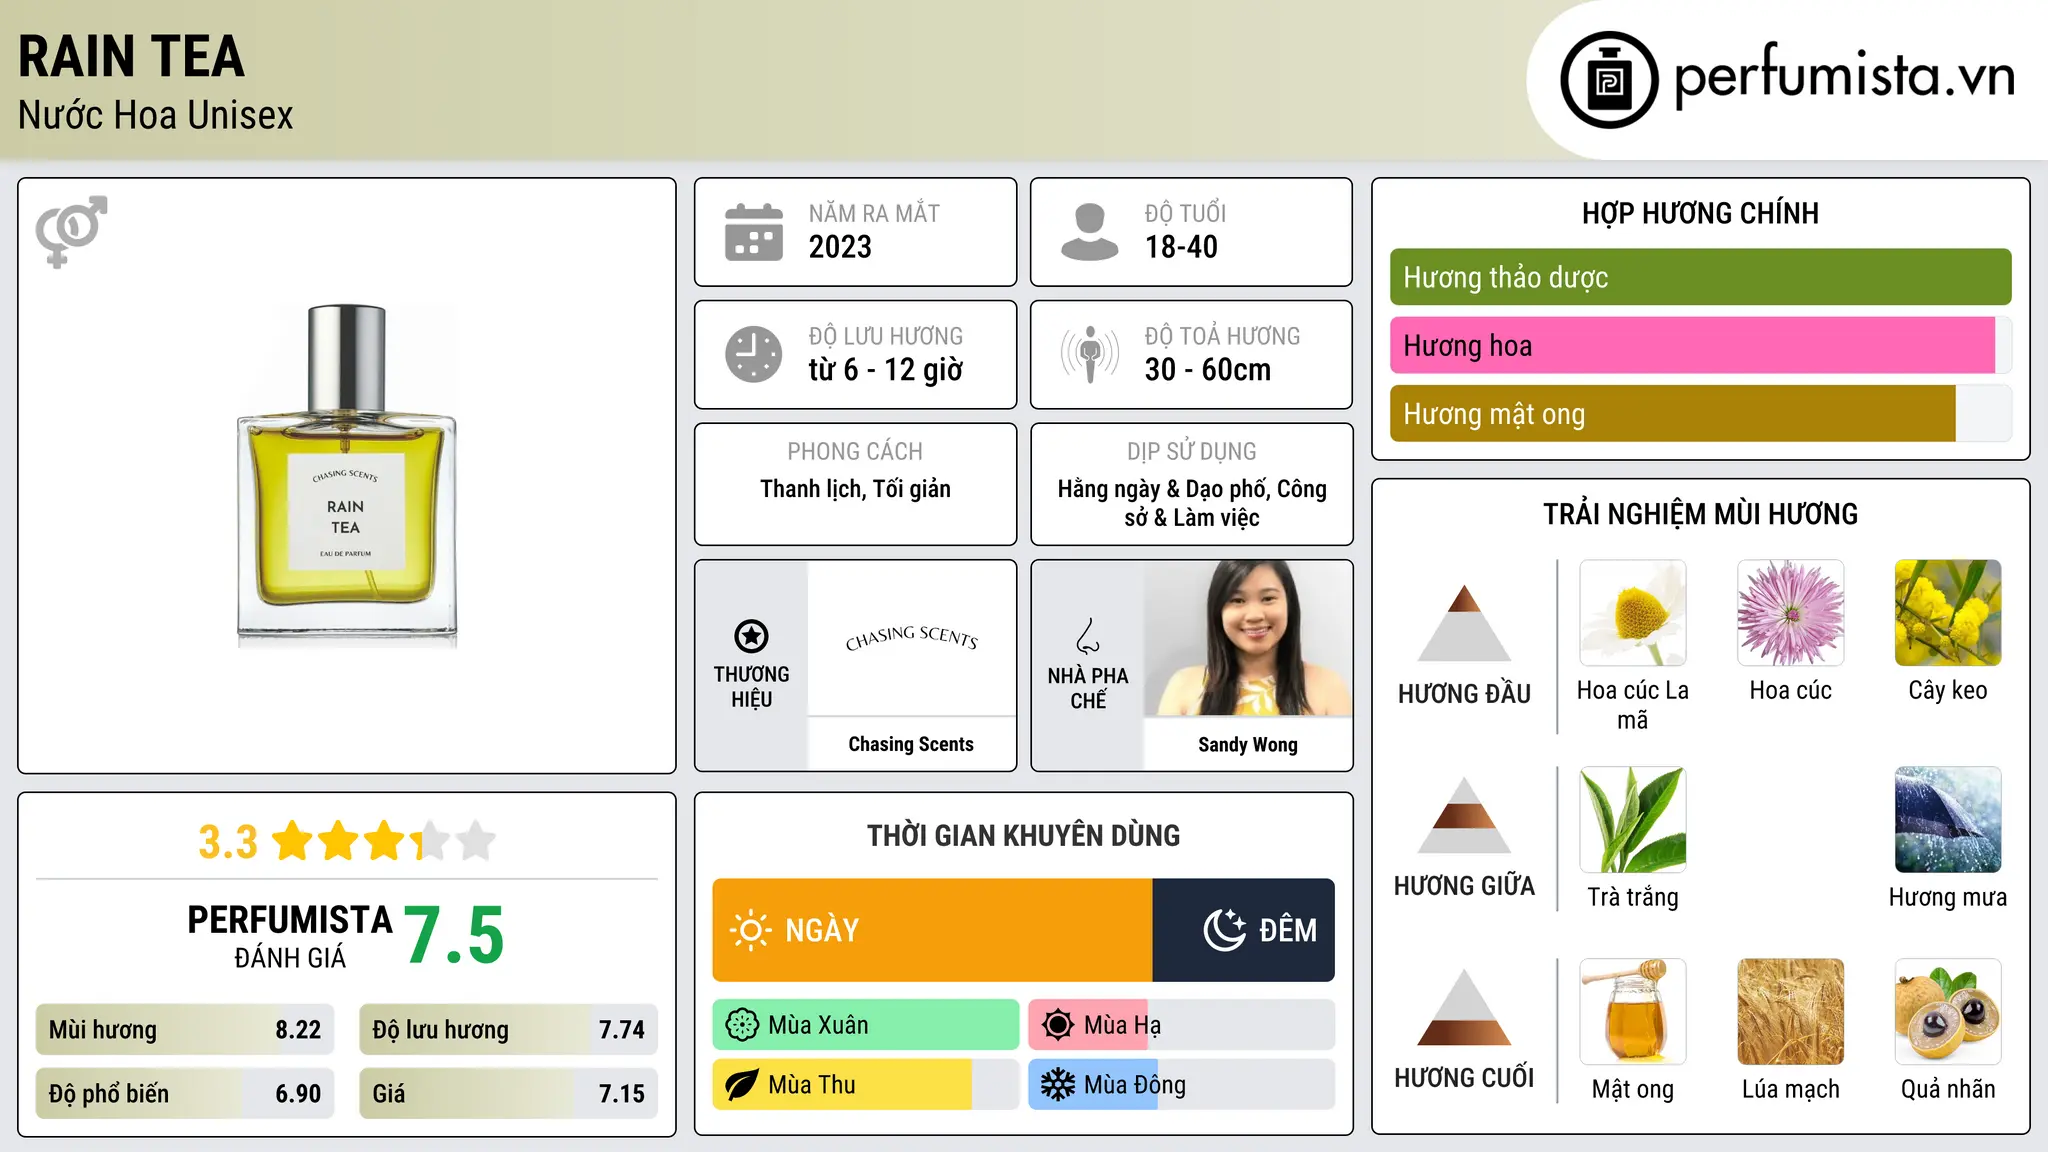Click the Hương mật ong accord bar

point(1700,413)
